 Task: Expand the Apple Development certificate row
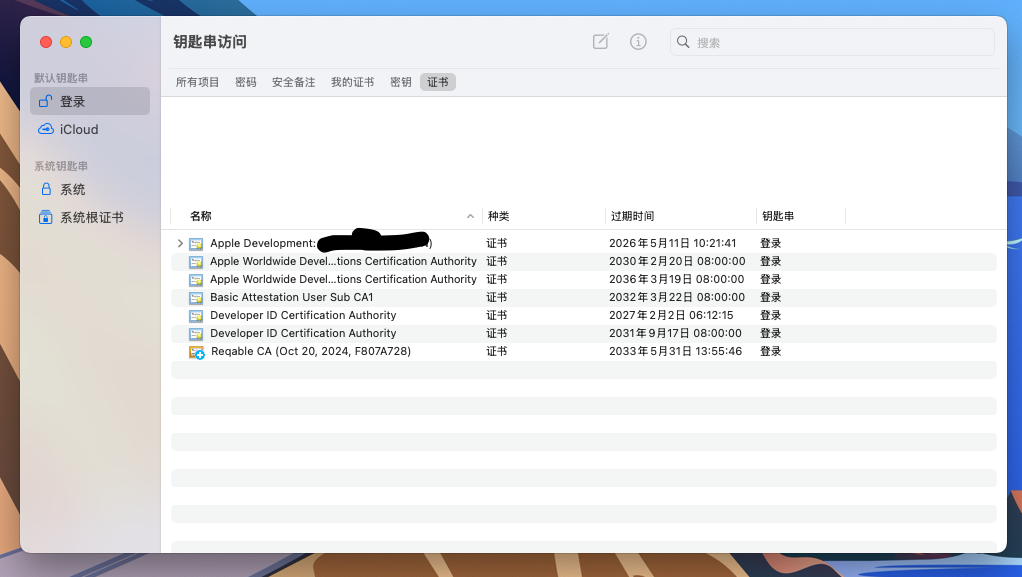point(180,243)
